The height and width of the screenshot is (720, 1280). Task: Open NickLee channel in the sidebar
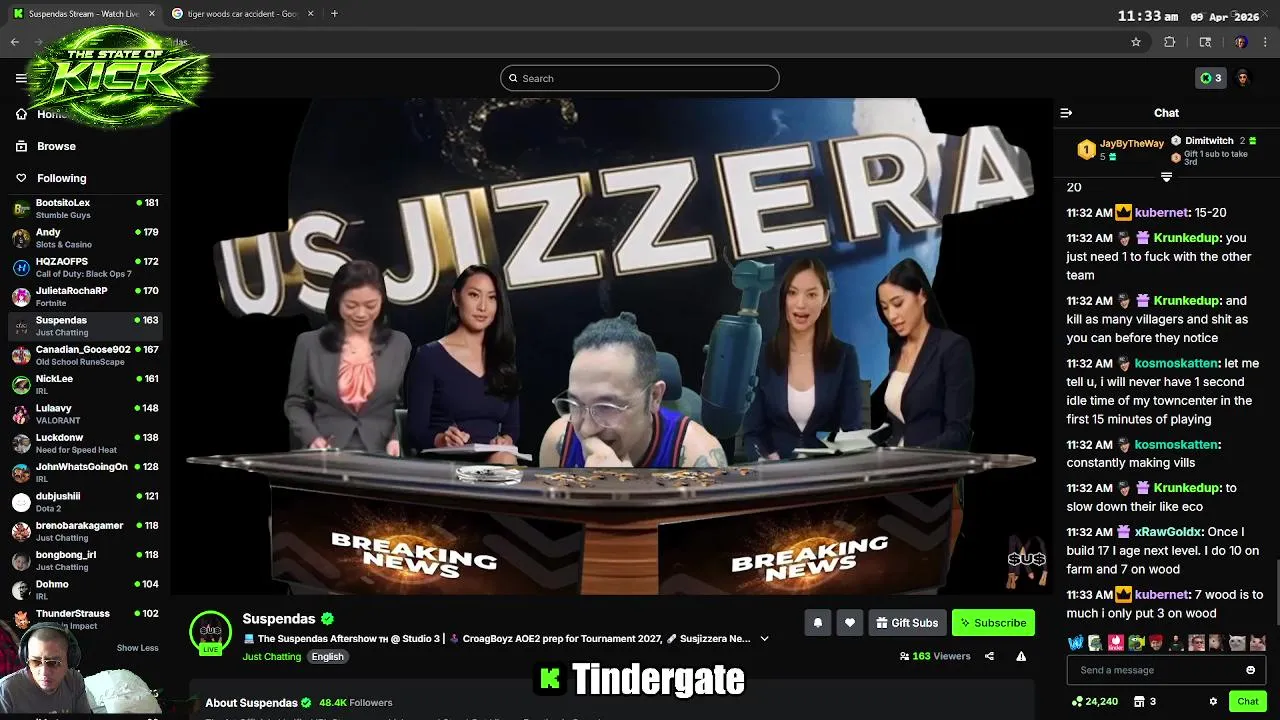pyautogui.click(x=85, y=384)
